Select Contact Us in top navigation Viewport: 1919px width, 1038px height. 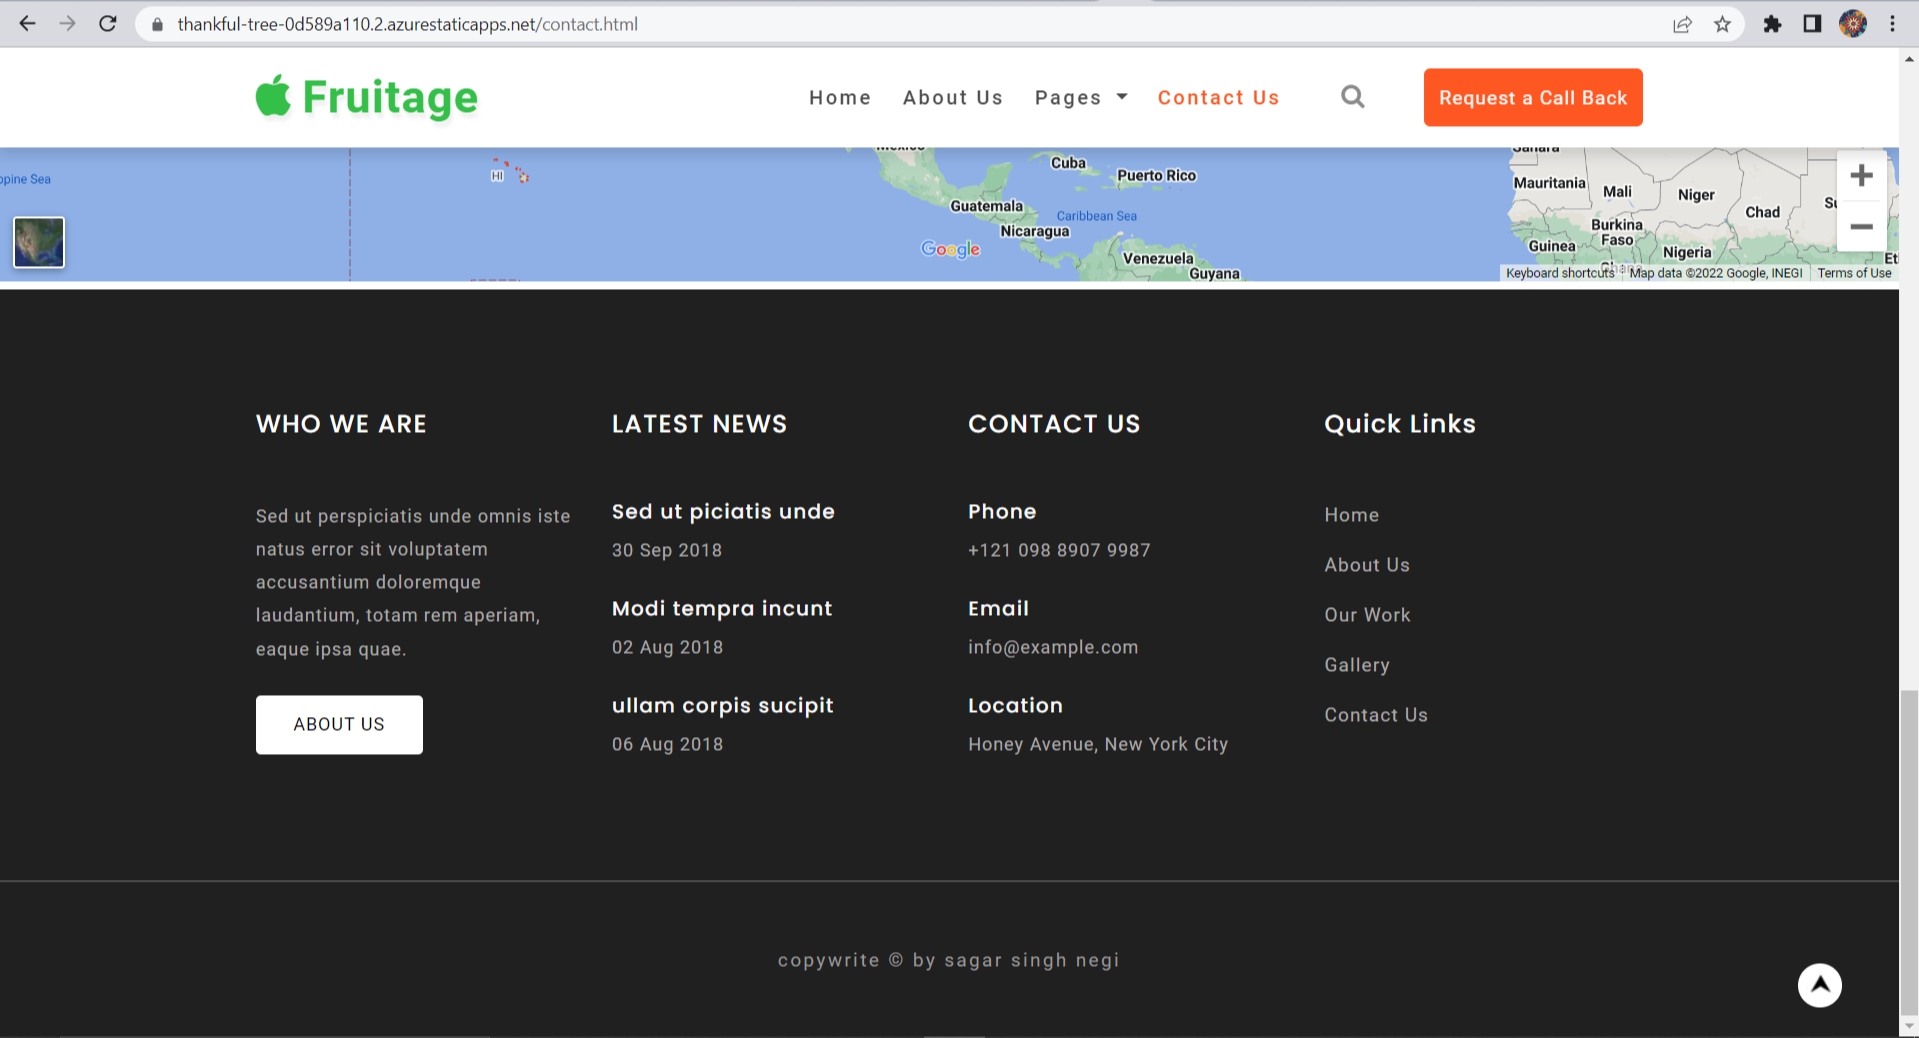tap(1218, 97)
